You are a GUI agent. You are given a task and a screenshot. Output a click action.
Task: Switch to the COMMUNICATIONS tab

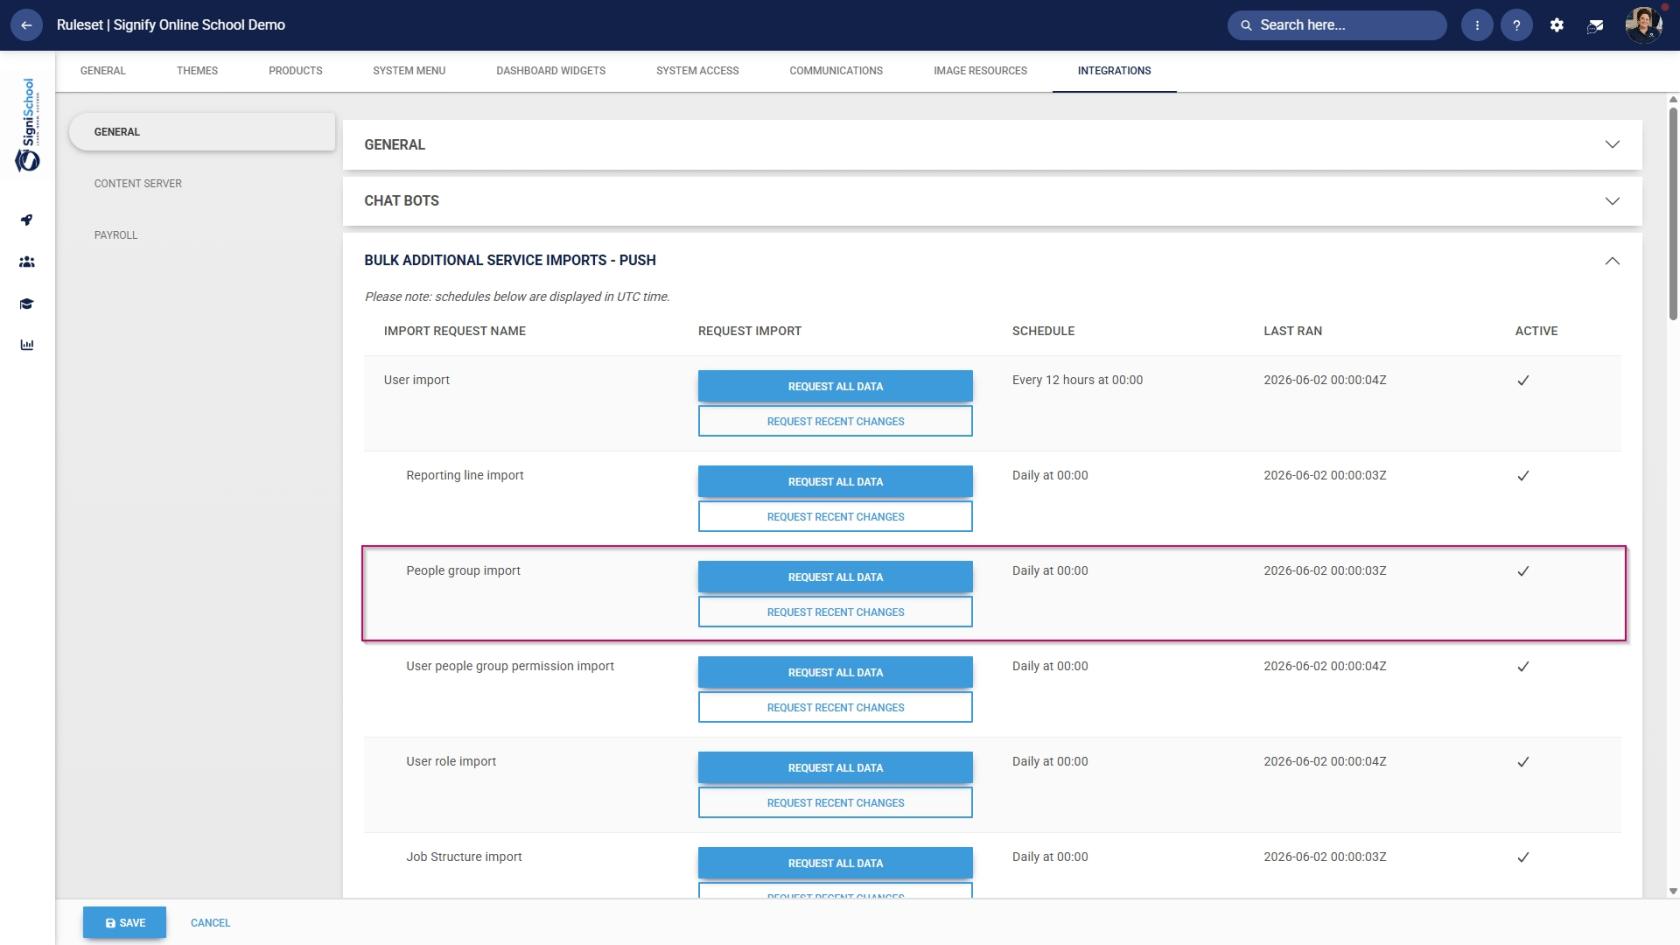coord(836,71)
